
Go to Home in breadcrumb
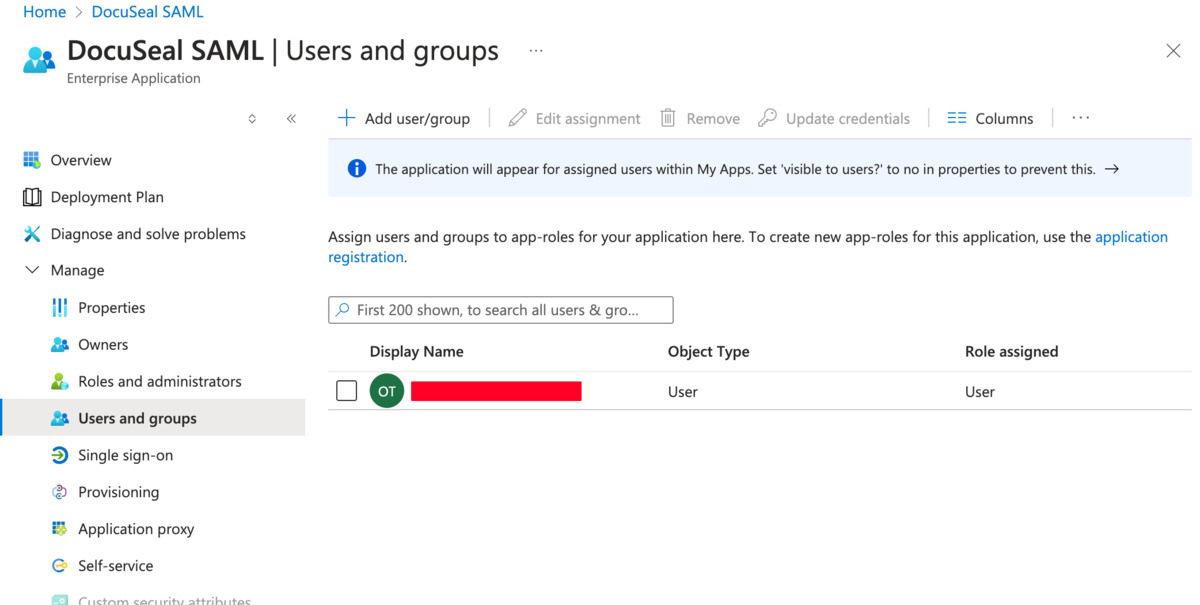[x=44, y=12]
